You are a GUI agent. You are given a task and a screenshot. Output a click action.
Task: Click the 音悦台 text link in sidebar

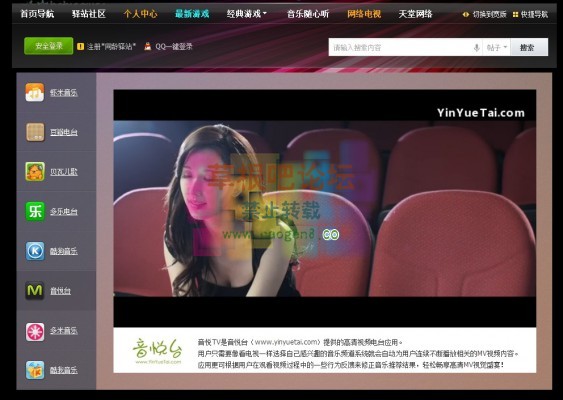(x=60, y=290)
